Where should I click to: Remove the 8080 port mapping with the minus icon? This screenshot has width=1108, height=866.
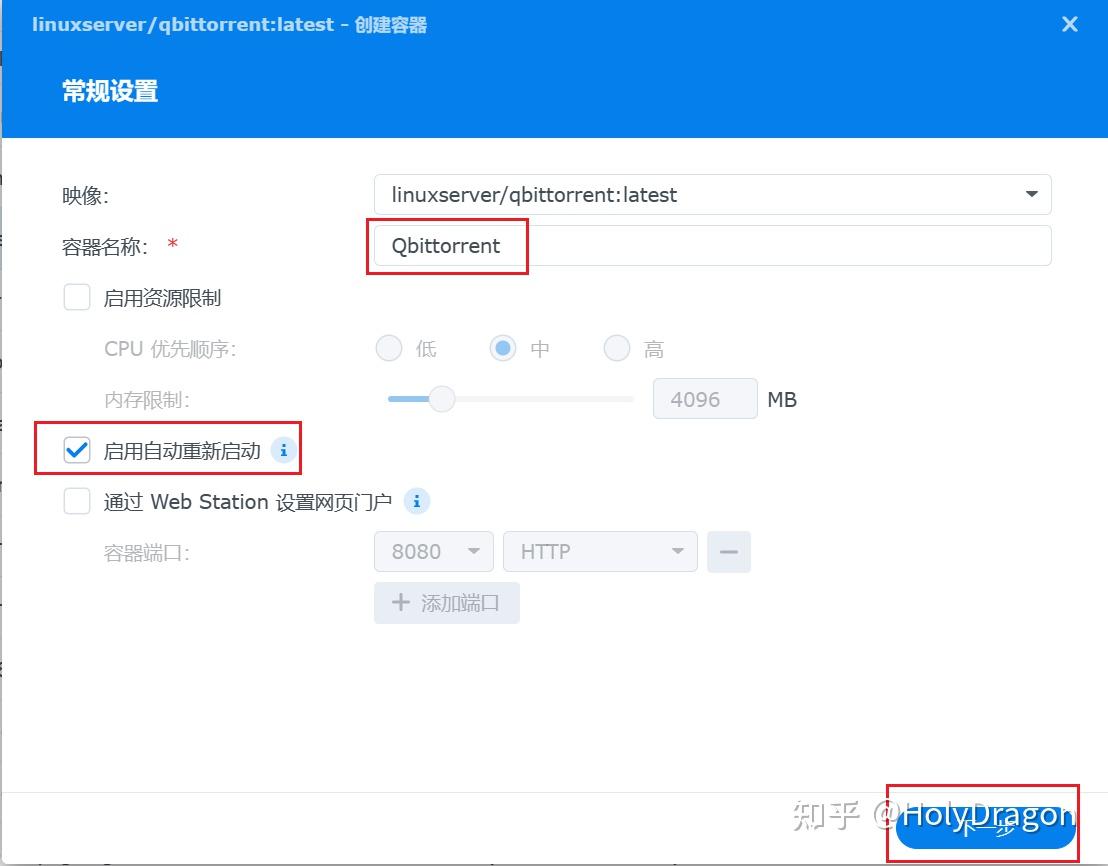(x=729, y=551)
